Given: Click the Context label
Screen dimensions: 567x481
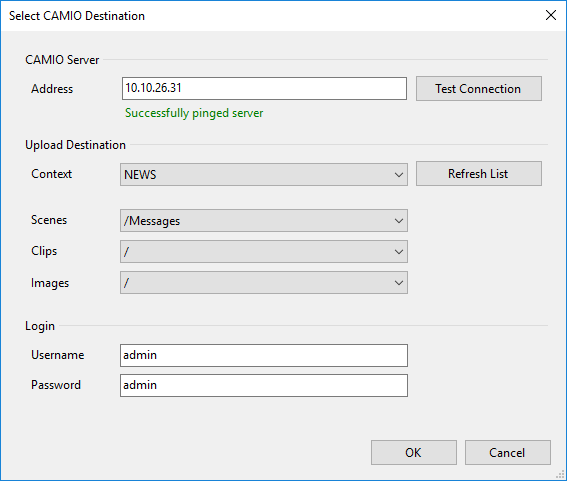Looking at the screenshot, I should coord(51,174).
